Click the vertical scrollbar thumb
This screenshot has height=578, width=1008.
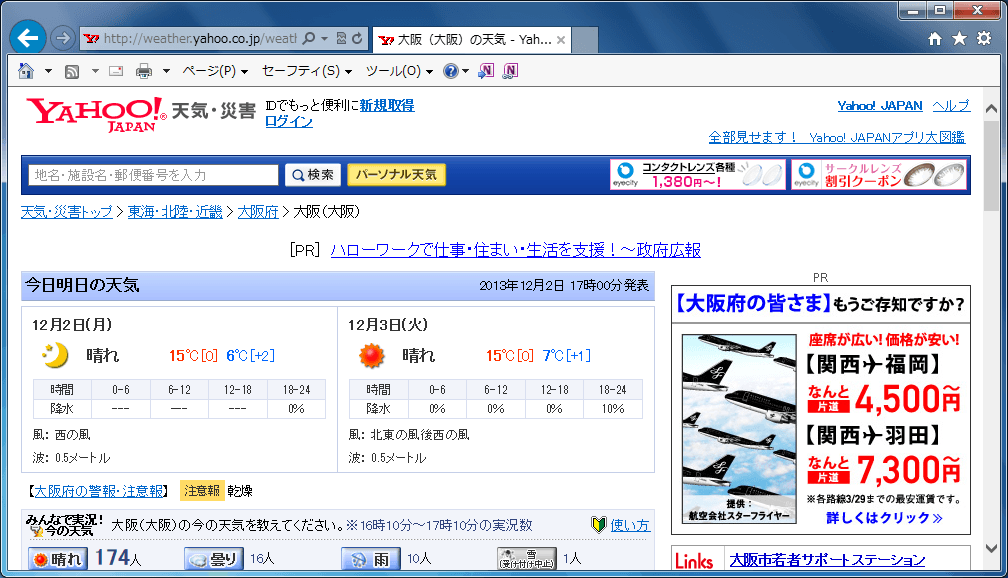pos(991,165)
